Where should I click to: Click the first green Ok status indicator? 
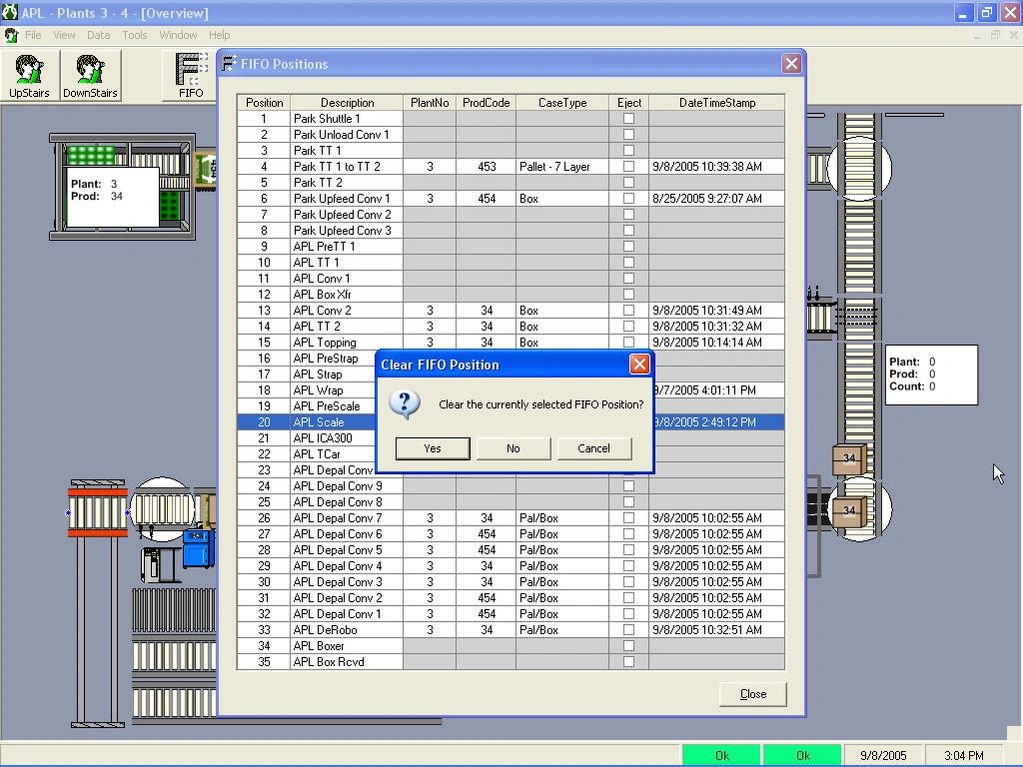(x=721, y=755)
